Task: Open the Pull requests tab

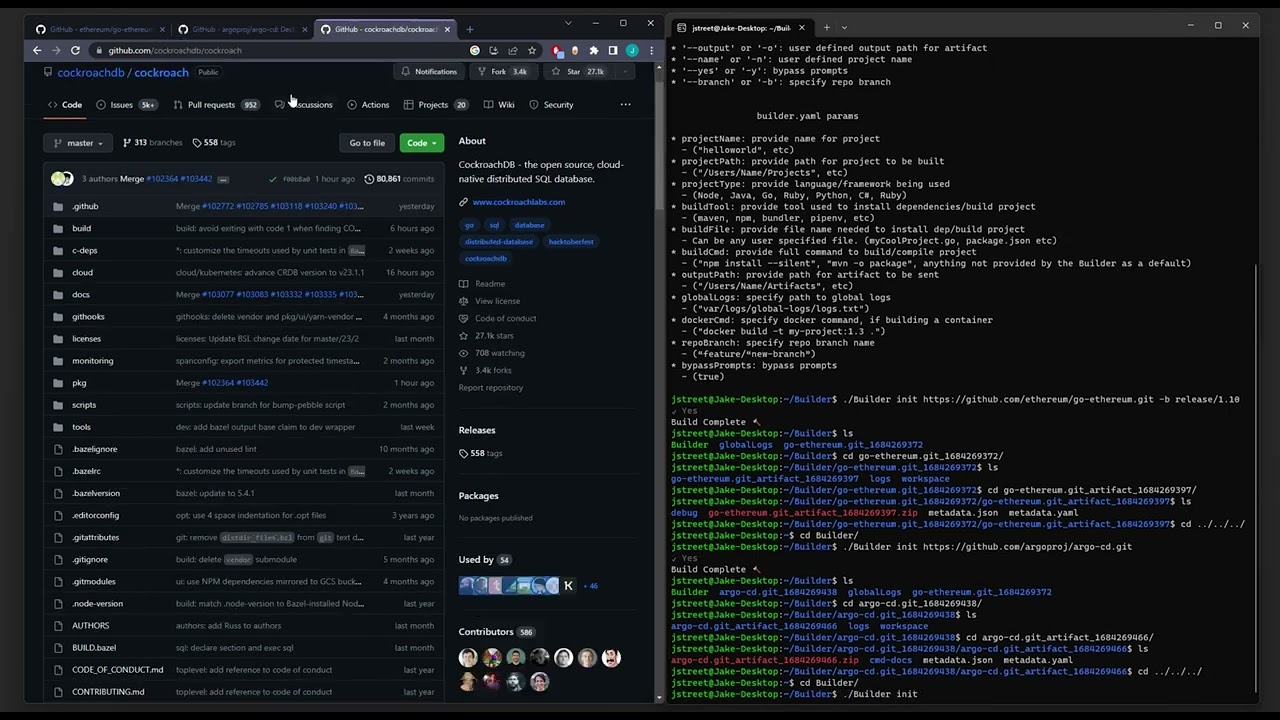Action: pyautogui.click(x=216, y=104)
